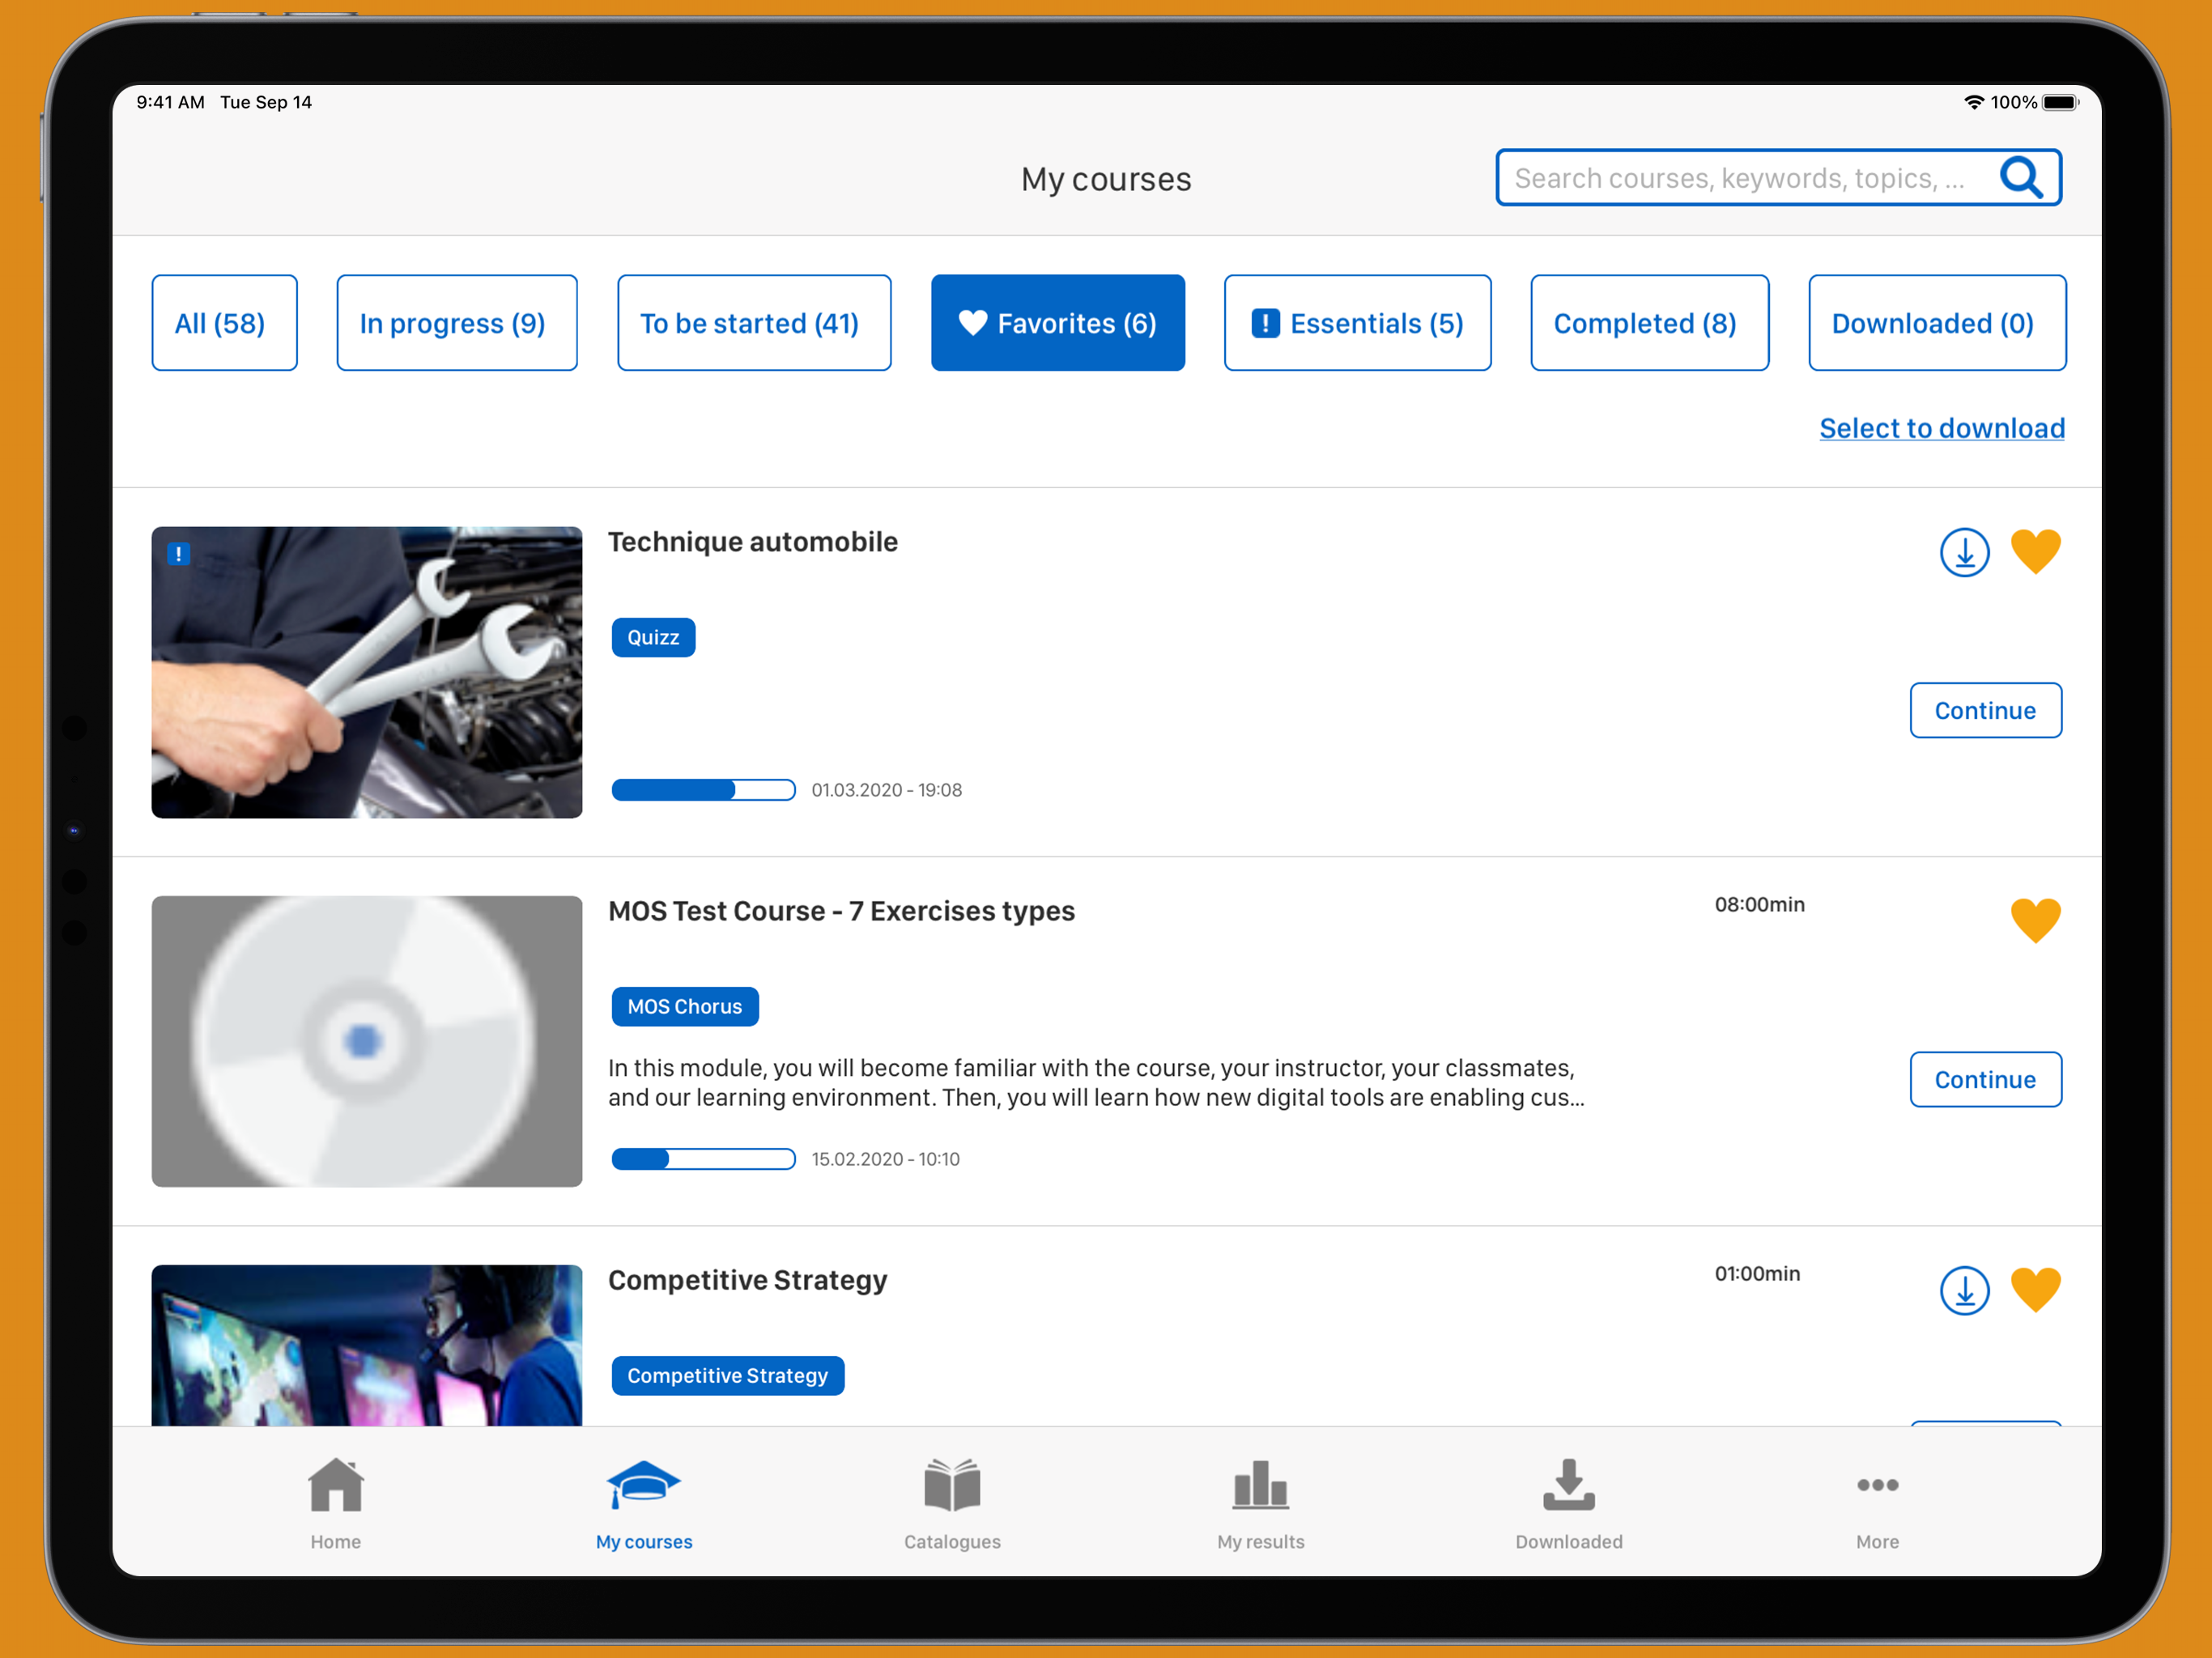Open Downloaded in the bottom bar
2212x1658 pixels.
click(x=1569, y=1503)
